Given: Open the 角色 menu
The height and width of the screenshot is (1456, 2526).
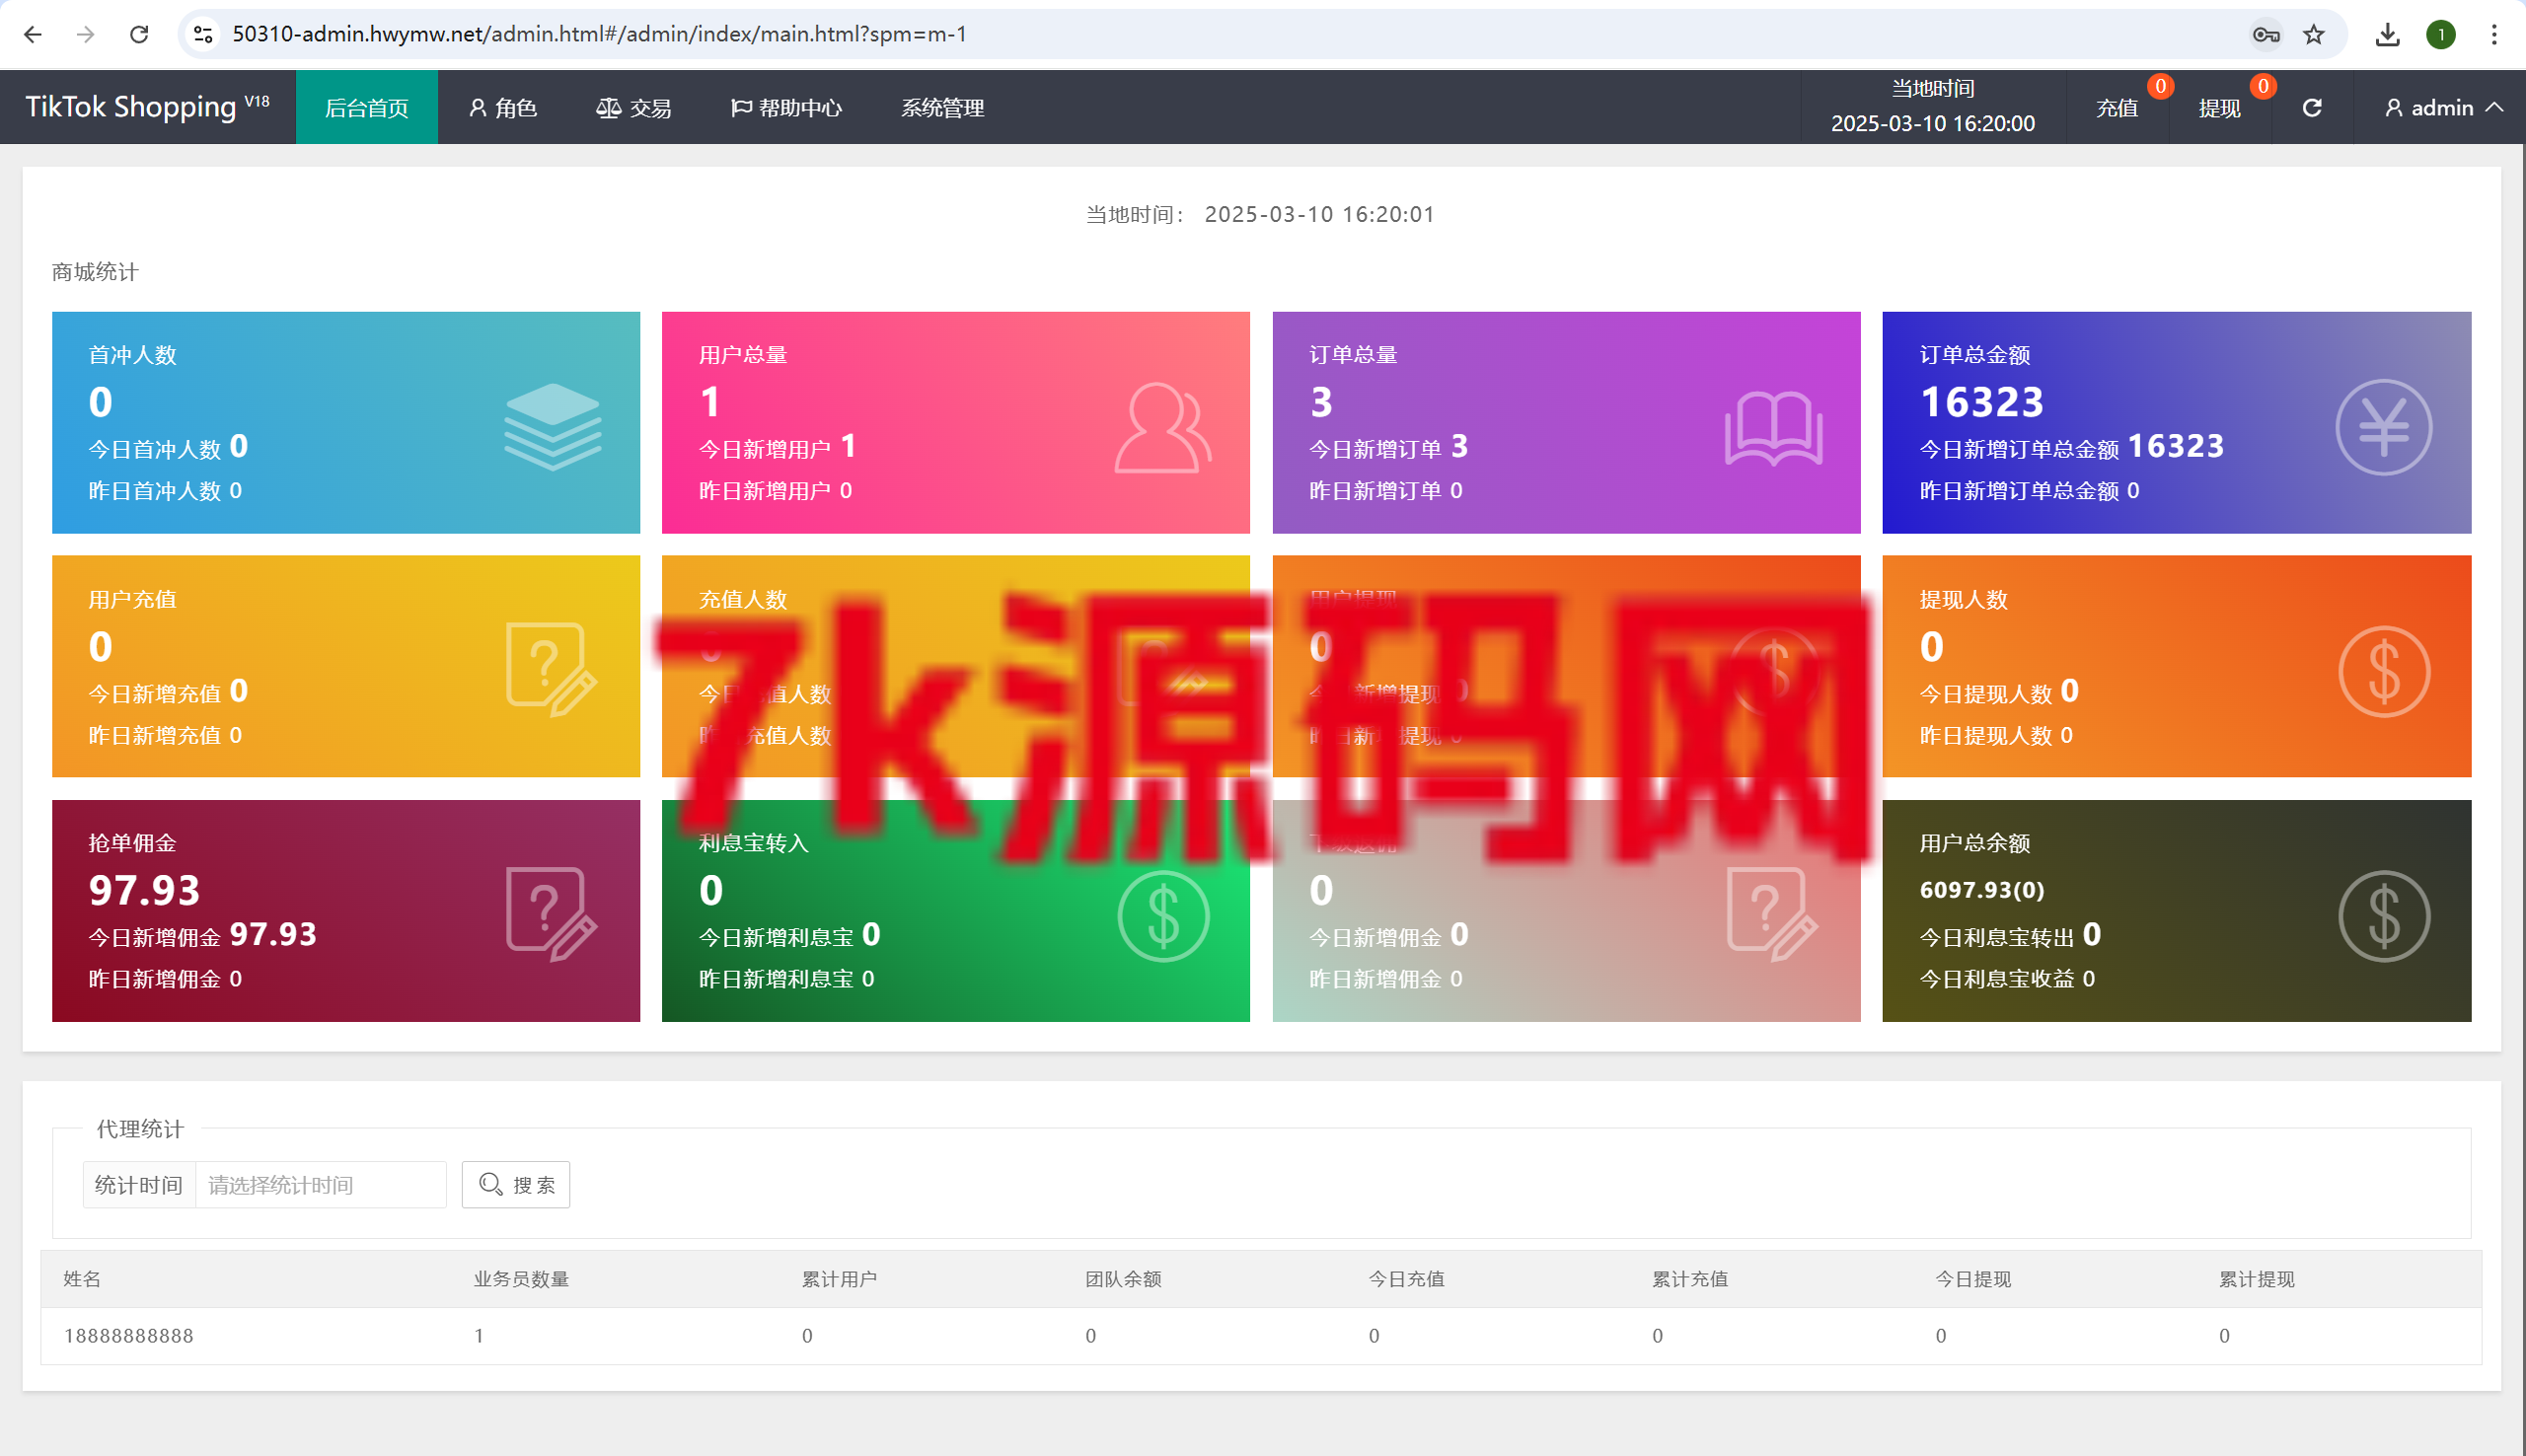Looking at the screenshot, I should coord(503,108).
